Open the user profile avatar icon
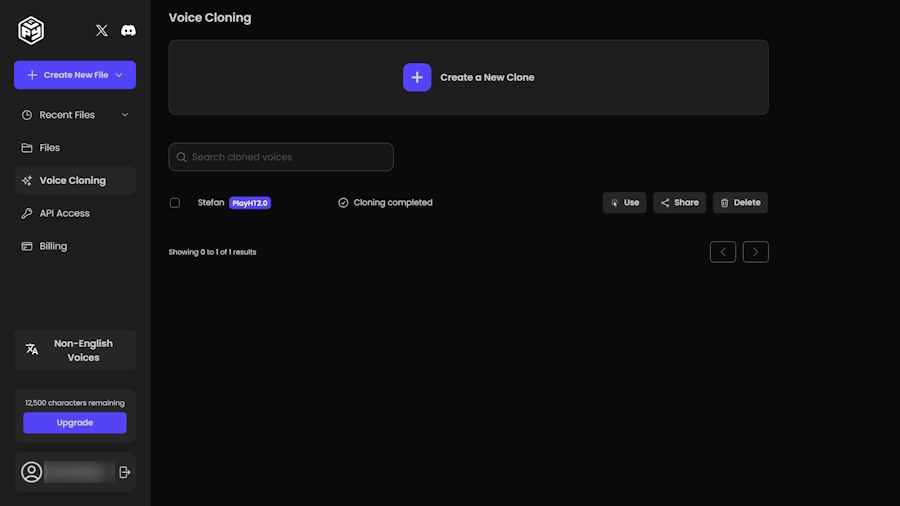 tap(32, 472)
